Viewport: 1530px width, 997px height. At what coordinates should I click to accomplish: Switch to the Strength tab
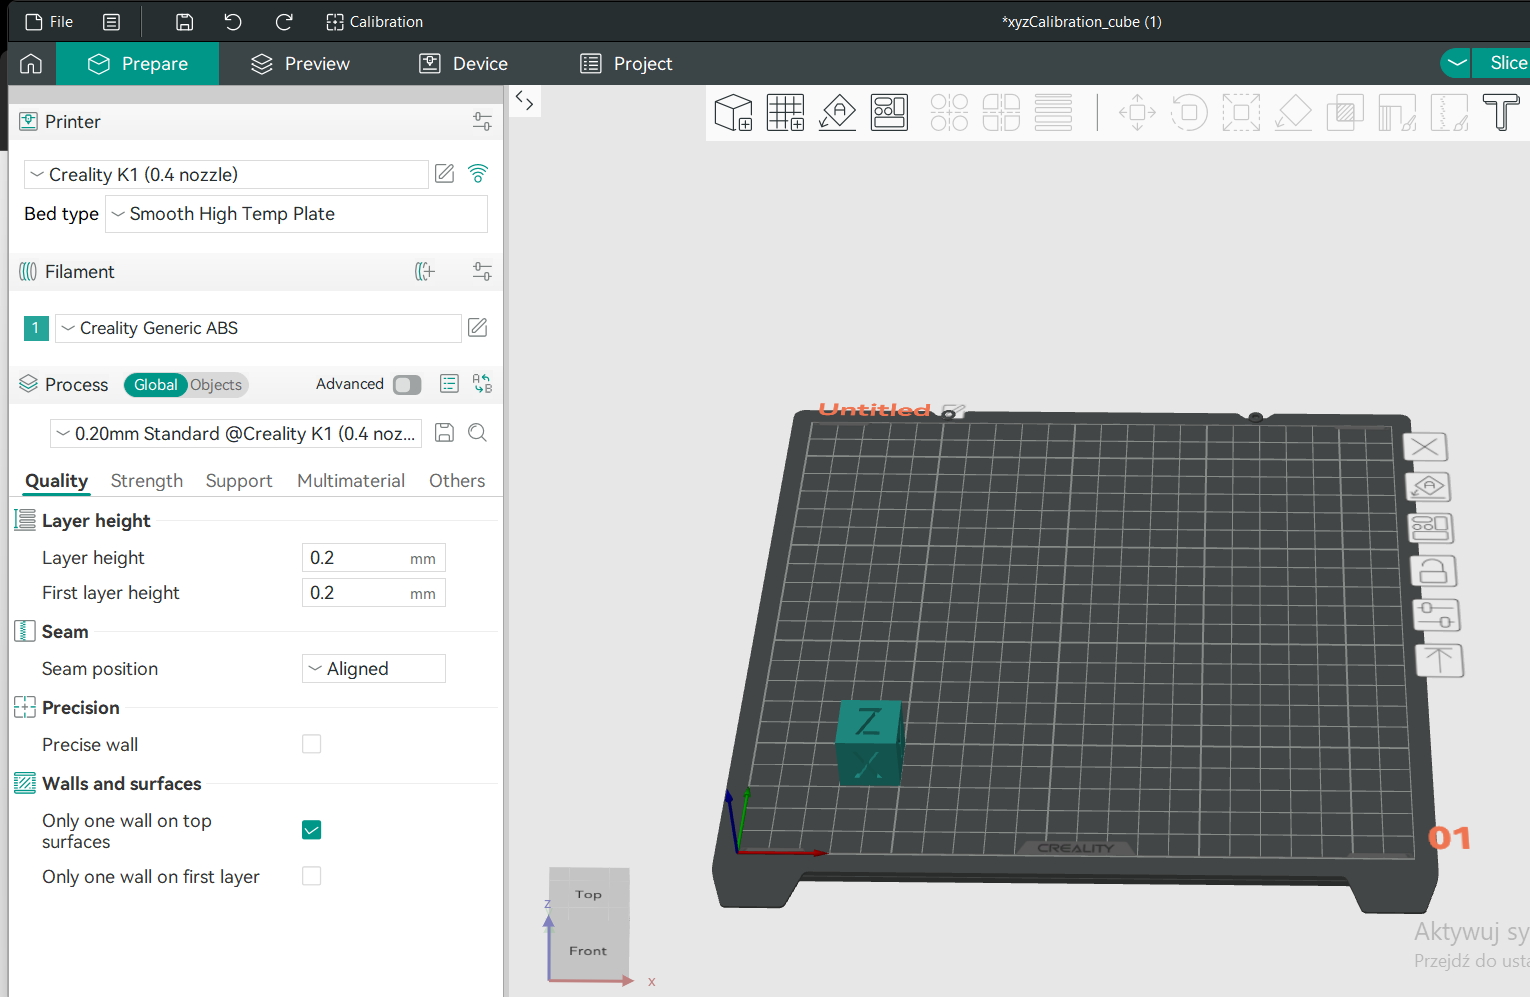point(147,481)
